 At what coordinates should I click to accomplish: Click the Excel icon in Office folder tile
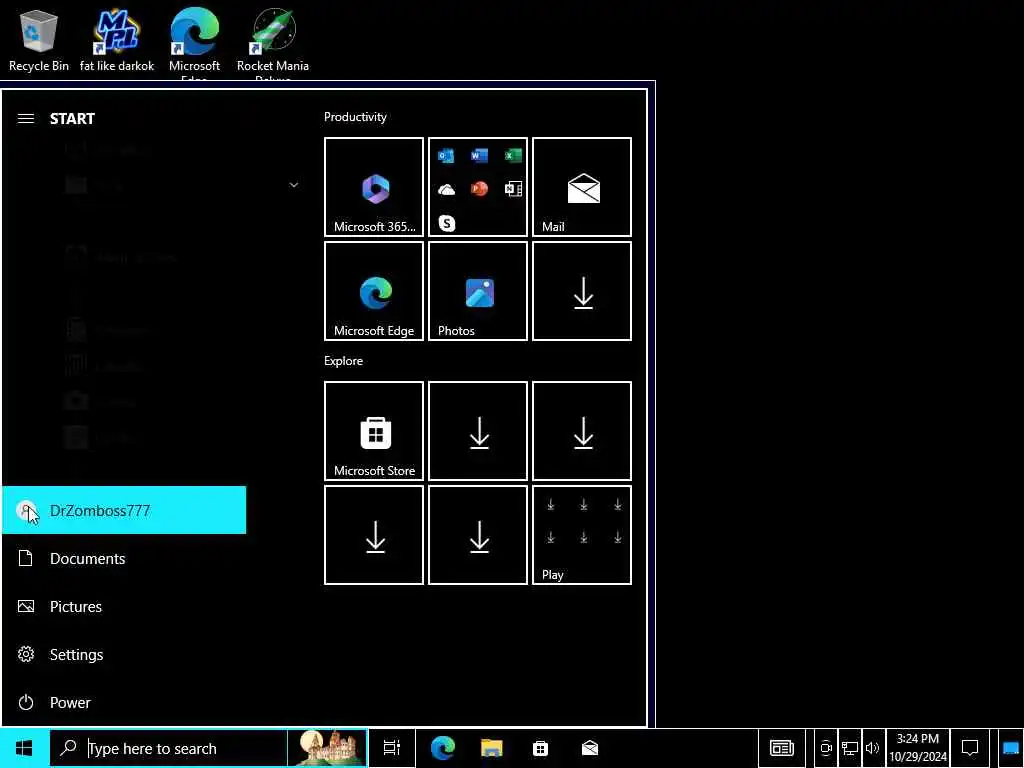513,155
